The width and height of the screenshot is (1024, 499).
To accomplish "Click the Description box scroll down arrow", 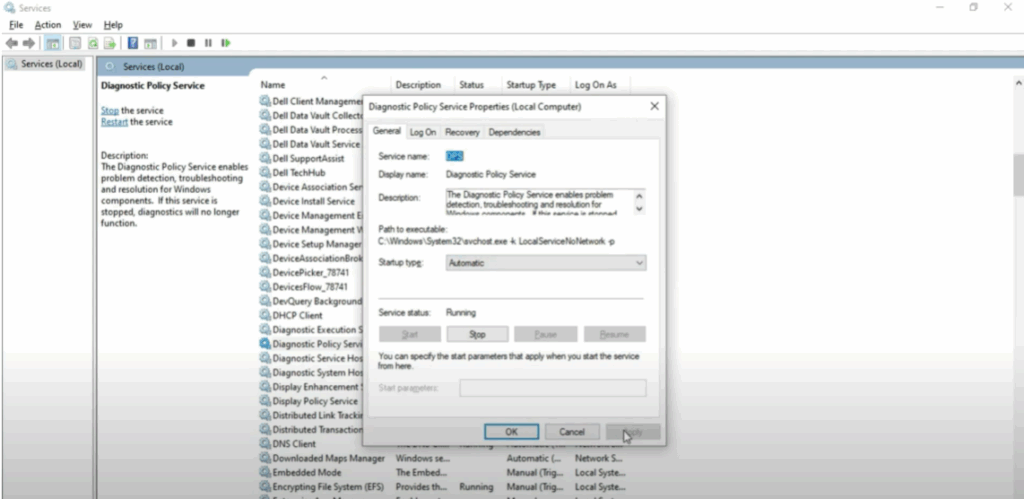I will [639, 209].
